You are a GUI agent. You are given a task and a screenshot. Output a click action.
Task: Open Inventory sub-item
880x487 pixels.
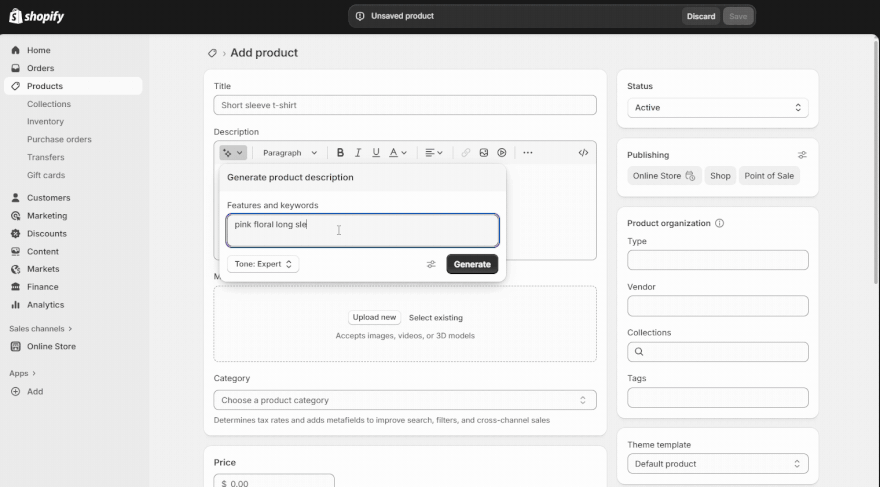point(45,121)
